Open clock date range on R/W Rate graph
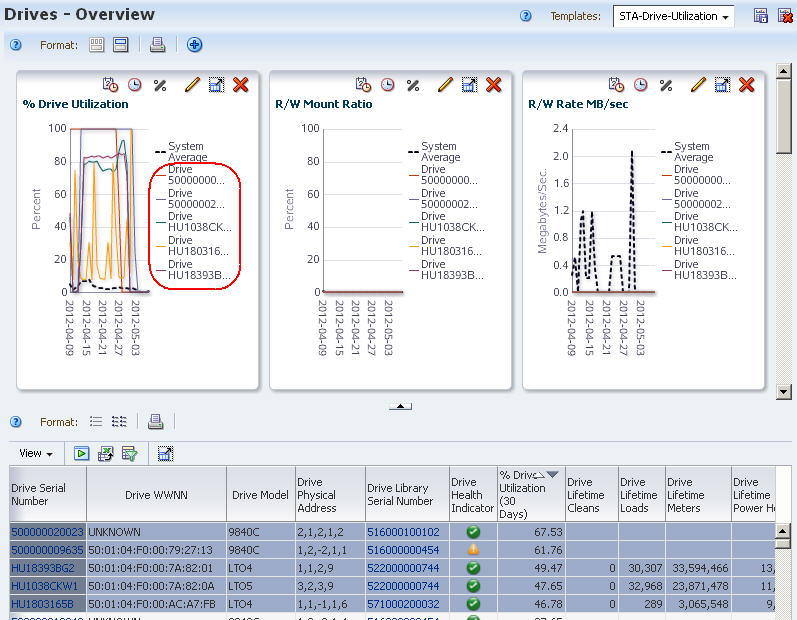Screen dimensions: 797x620 point(640,84)
